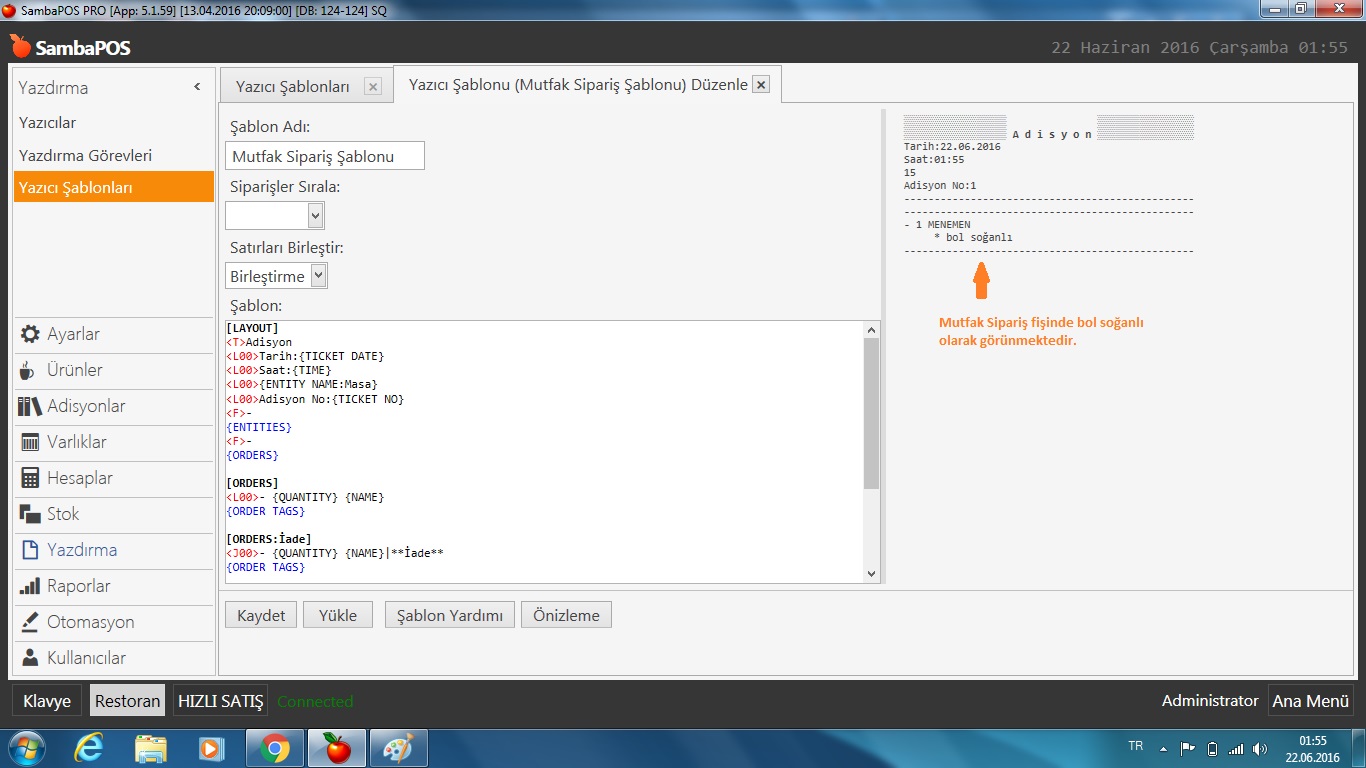Close the Yazıcı Şablonu Düzenle tab
This screenshot has width=1366, height=768.
point(761,85)
